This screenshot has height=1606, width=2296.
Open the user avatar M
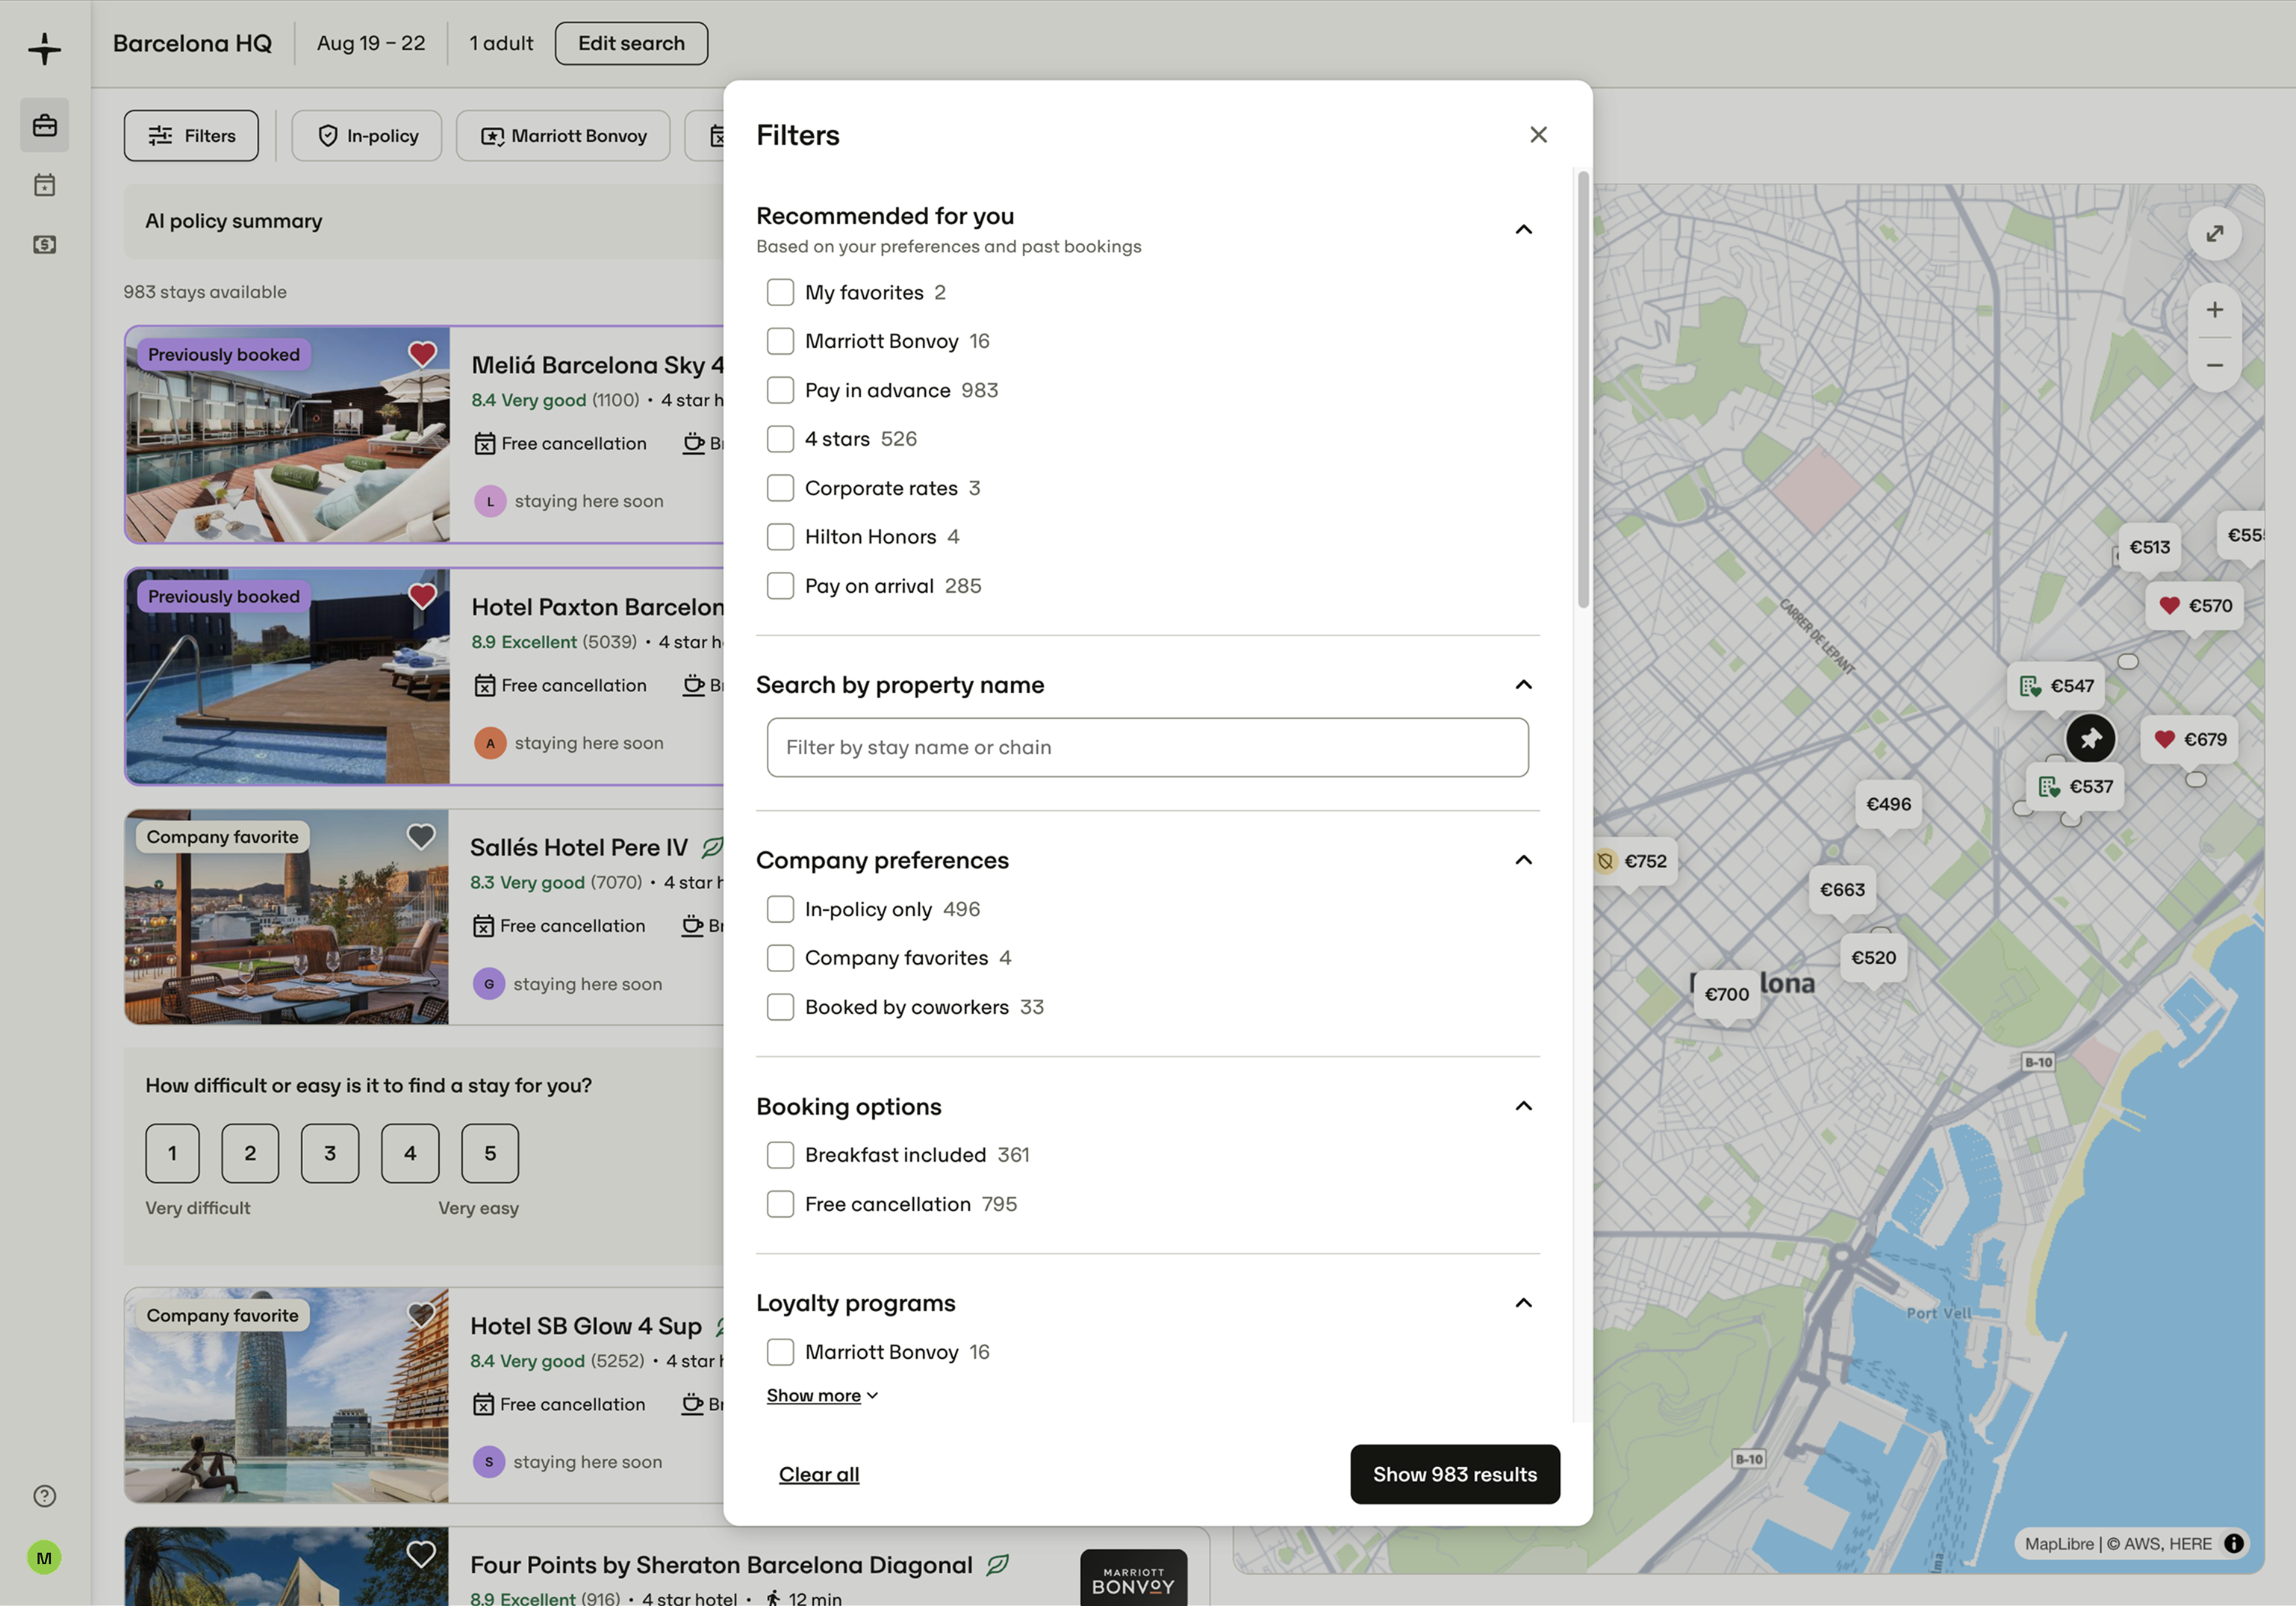(44, 1558)
